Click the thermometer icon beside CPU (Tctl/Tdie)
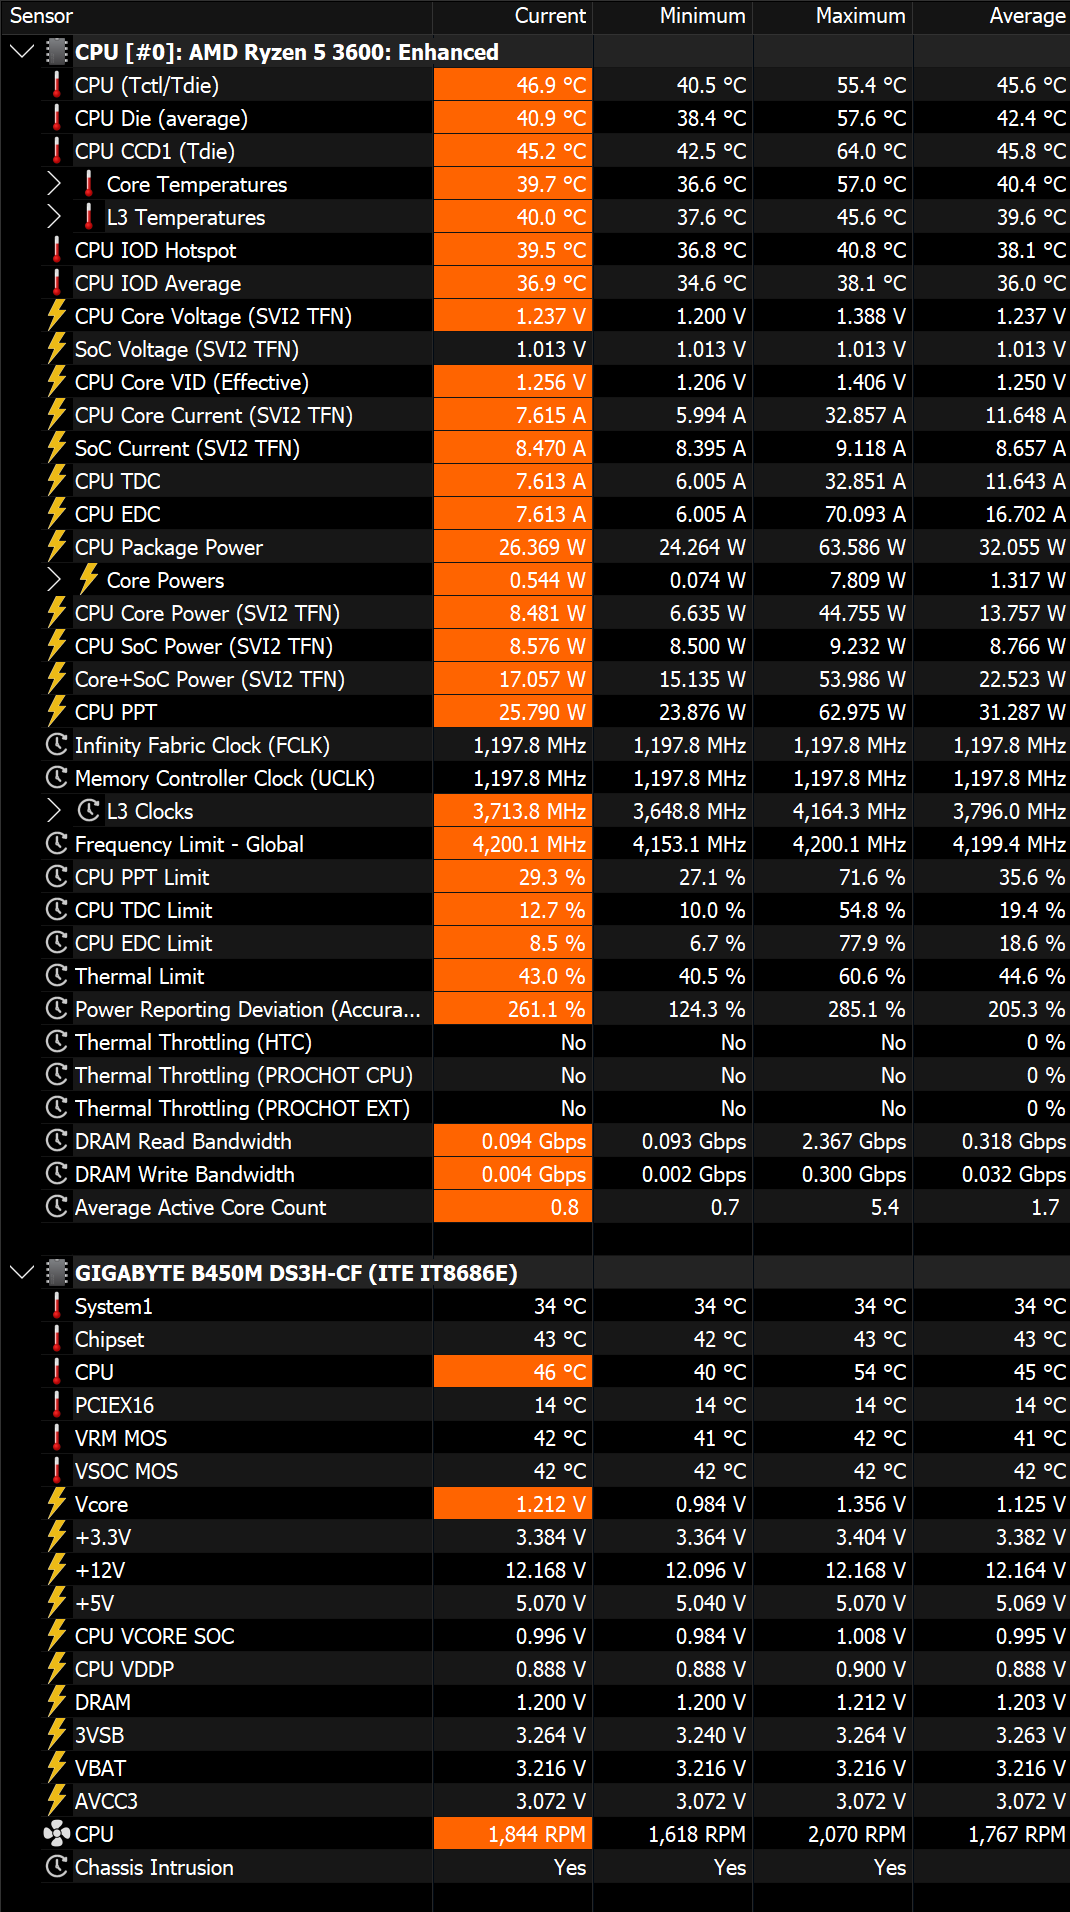The height and width of the screenshot is (1912, 1070). tap(57, 85)
